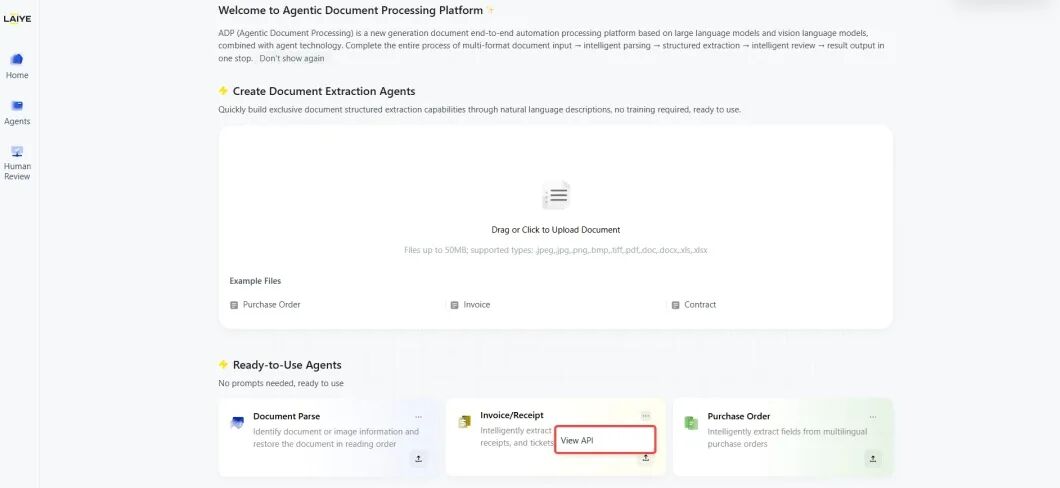Click the Document Parse agent icon
Image resolution: width=1060 pixels, height=488 pixels.
[237, 422]
